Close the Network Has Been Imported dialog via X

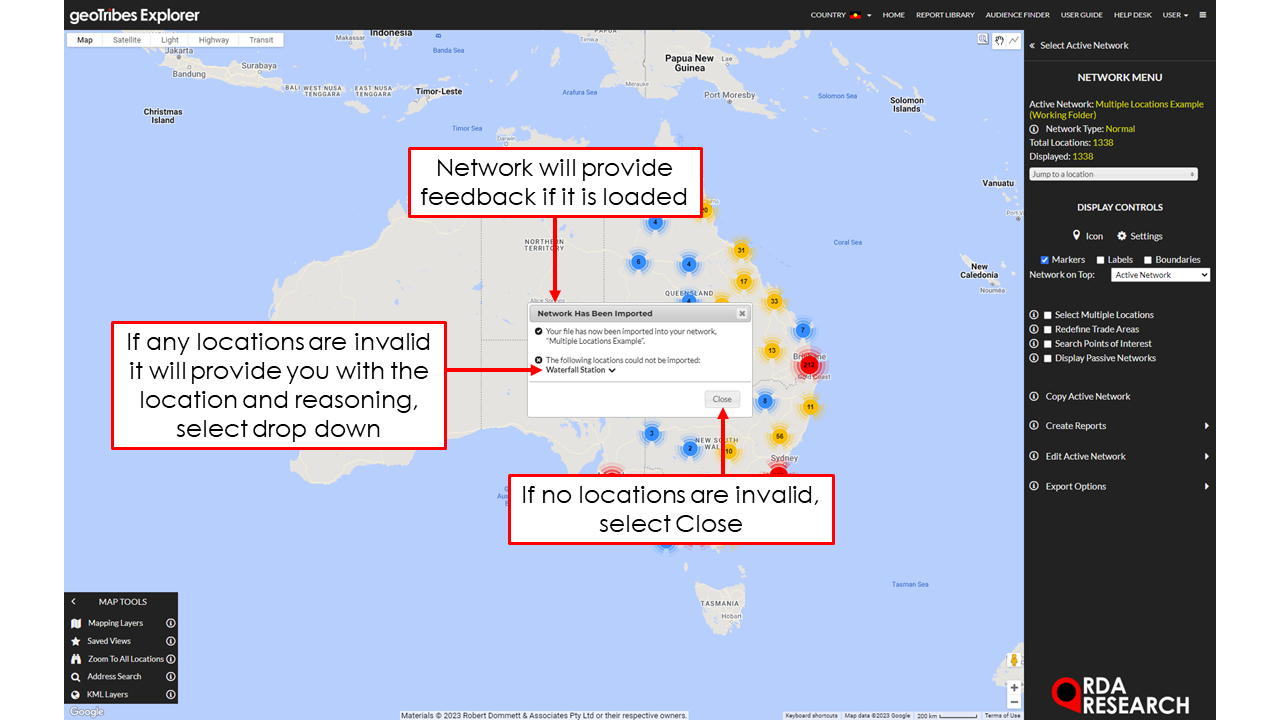pyautogui.click(x=742, y=313)
